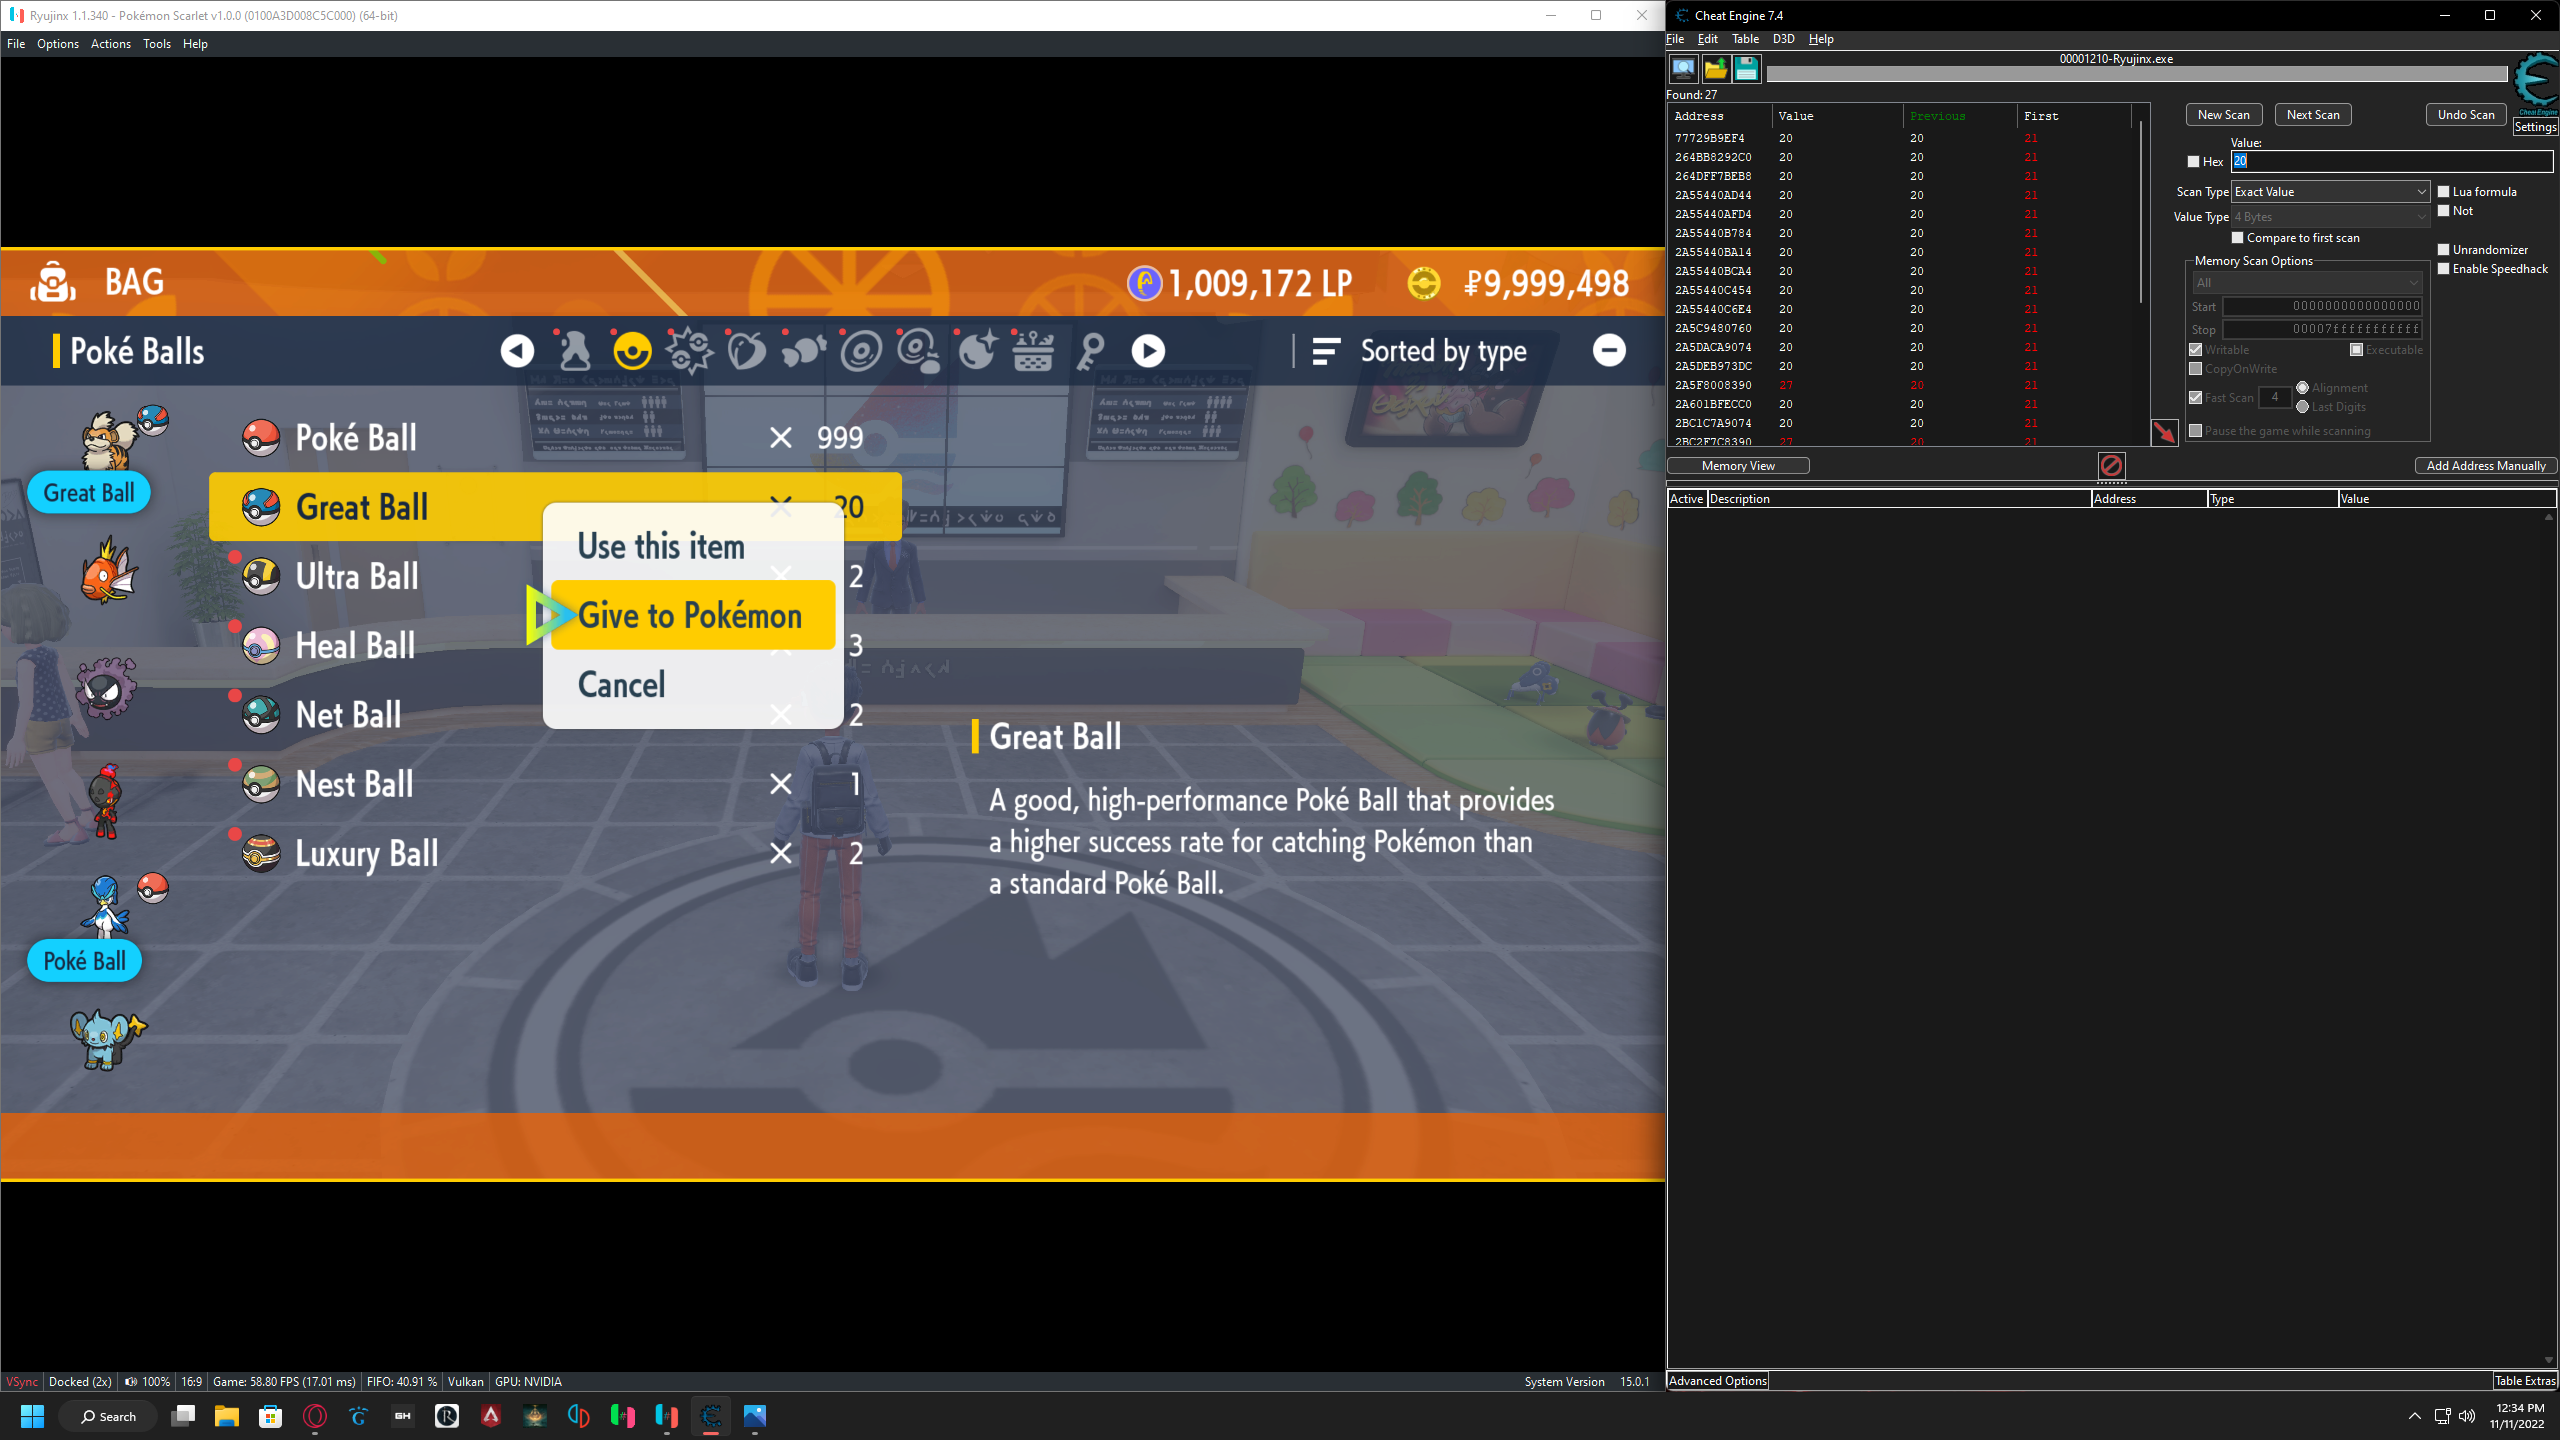Select the Medicines pocket icon in bag
Image resolution: width=2560 pixels, height=1440 pixels.
point(574,351)
